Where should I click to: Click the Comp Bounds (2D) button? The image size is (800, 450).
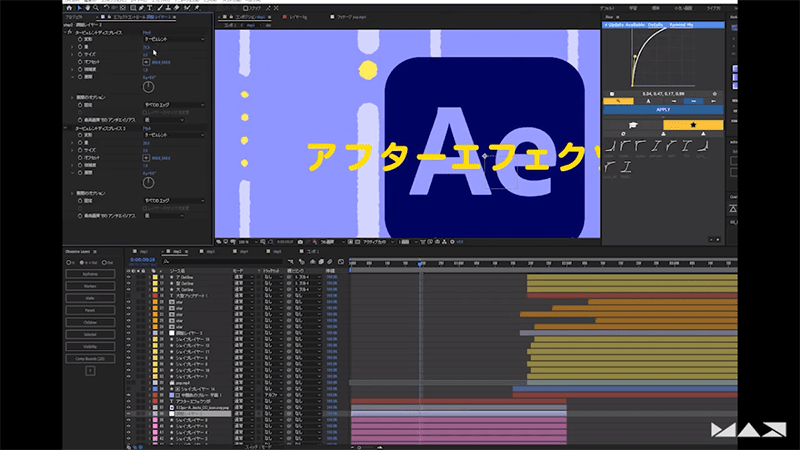point(90,359)
